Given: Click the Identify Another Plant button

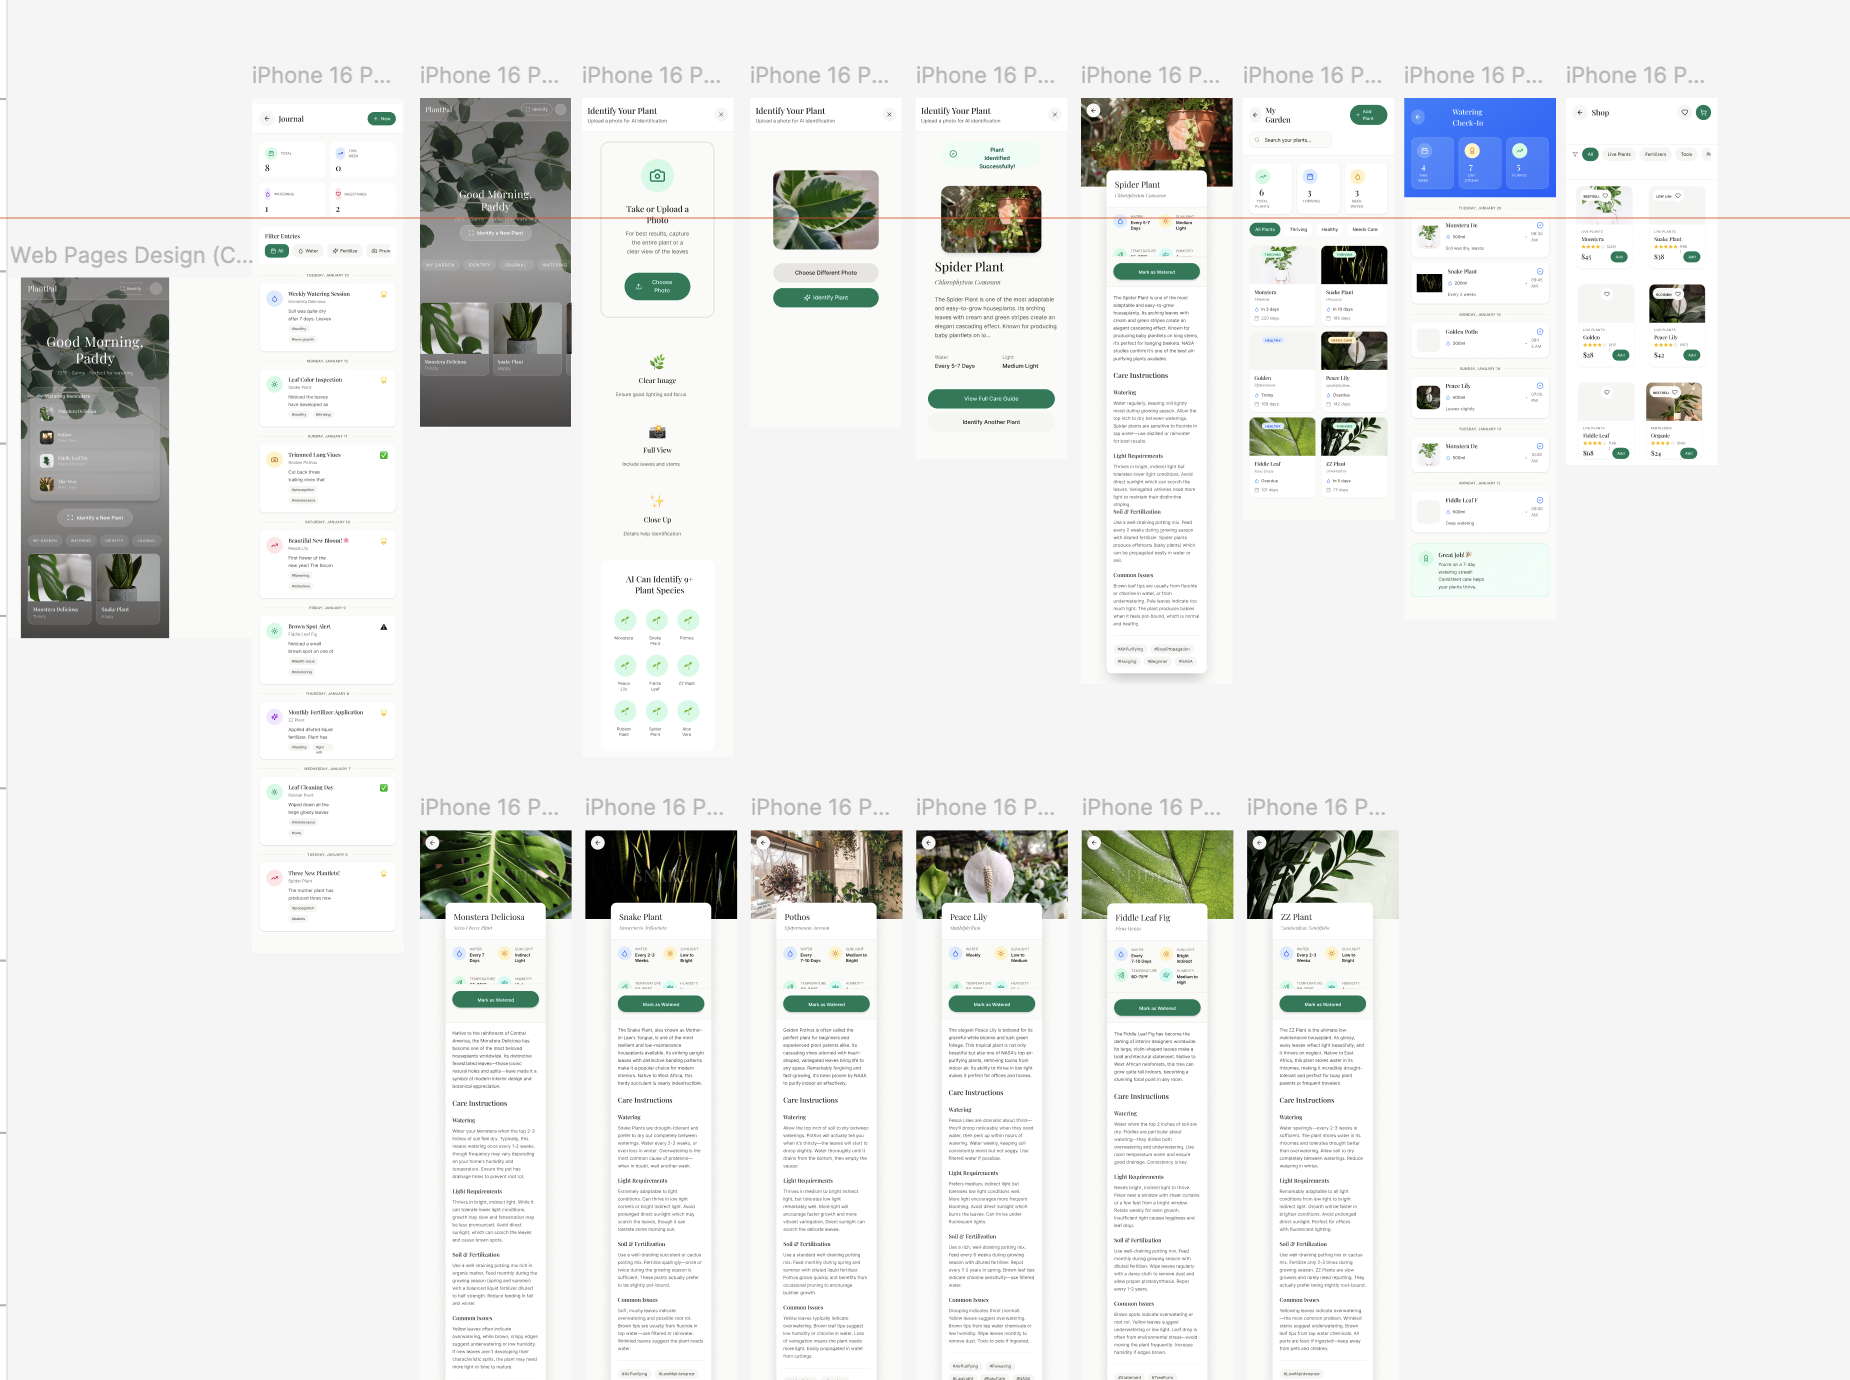Looking at the screenshot, I should click(x=991, y=422).
